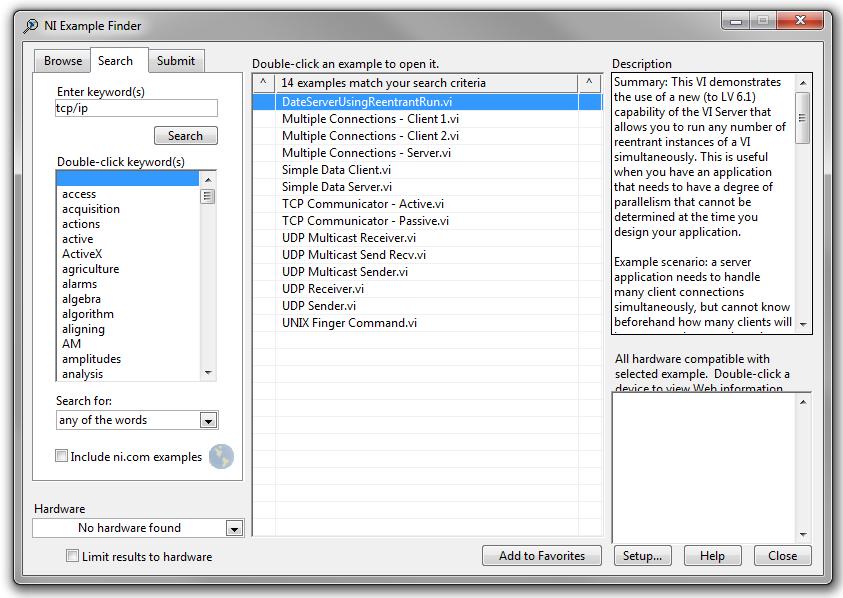Image resolution: width=843 pixels, height=598 pixels.
Task: Select Multiple Connections - Client 1.vi
Action: (427, 119)
